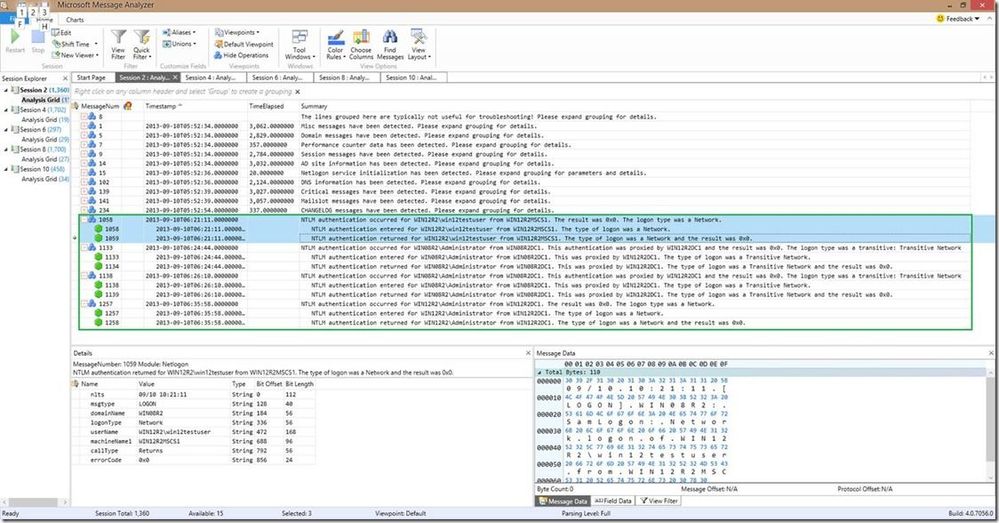The image size is (999, 523).
Task: Collapse message group 1133 in the grid
Action: (x=83, y=248)
